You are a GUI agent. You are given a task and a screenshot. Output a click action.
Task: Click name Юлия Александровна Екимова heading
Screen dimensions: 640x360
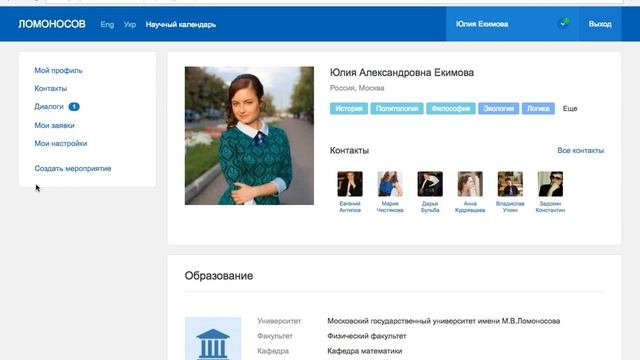pos(402,73)
